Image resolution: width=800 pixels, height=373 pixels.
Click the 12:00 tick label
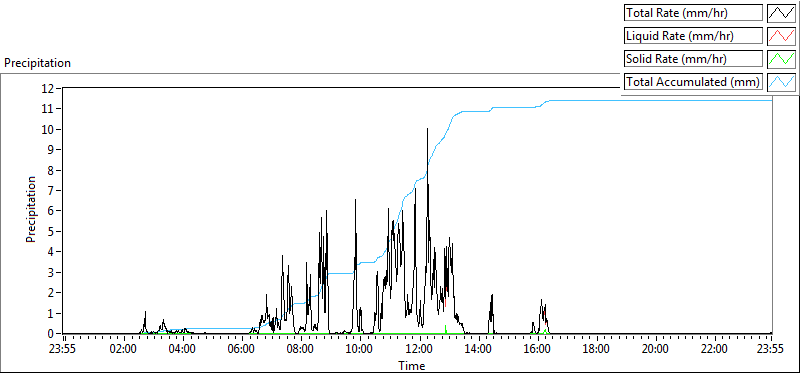pos(419,349)
